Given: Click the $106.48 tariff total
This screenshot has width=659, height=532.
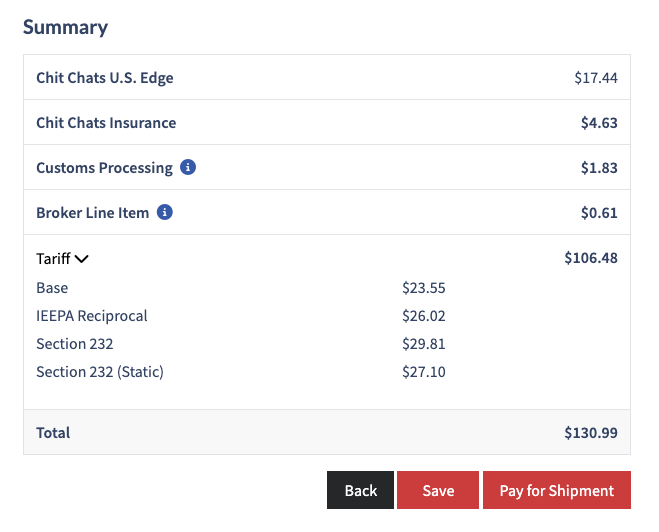Looking at the screenshot, I should point(591,258).
